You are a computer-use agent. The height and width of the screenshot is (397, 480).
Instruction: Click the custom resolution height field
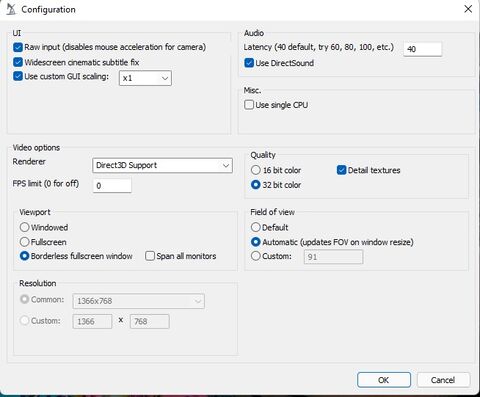coord(150,321)
